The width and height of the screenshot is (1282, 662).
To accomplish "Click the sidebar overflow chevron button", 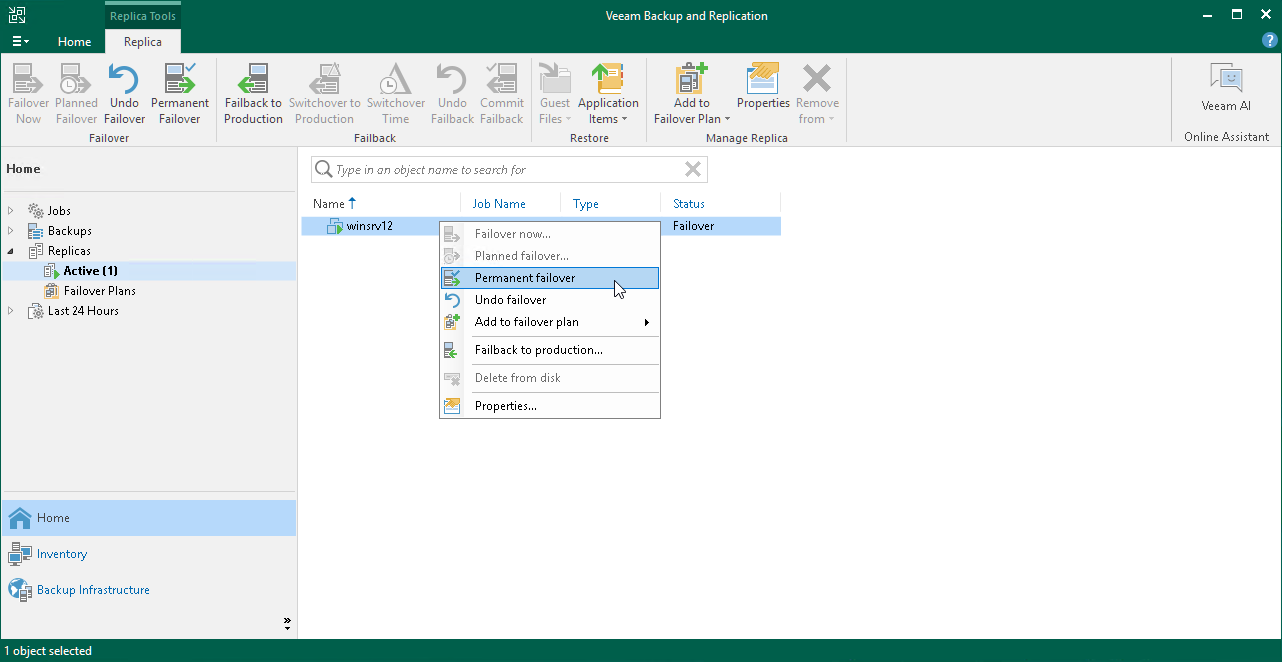I will (x=287, y=623).
